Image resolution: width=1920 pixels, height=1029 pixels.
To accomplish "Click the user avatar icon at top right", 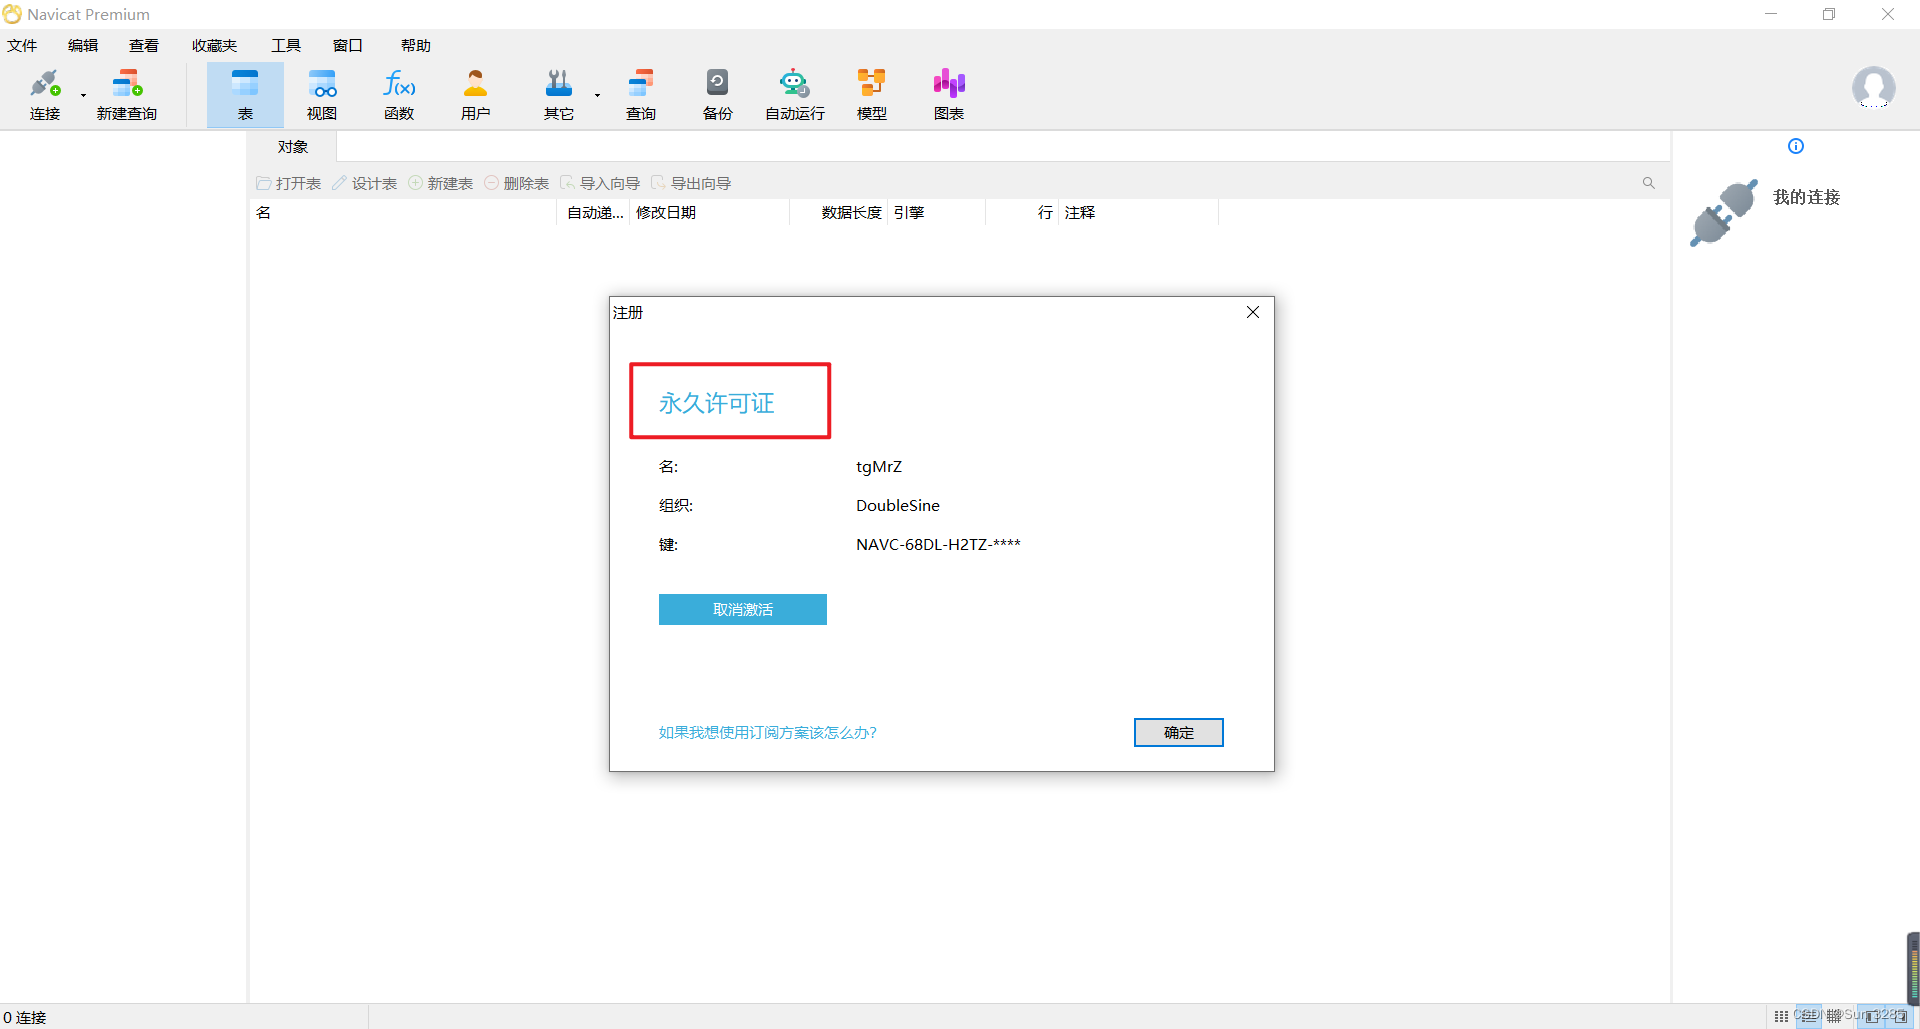I will pos(1873,88).
